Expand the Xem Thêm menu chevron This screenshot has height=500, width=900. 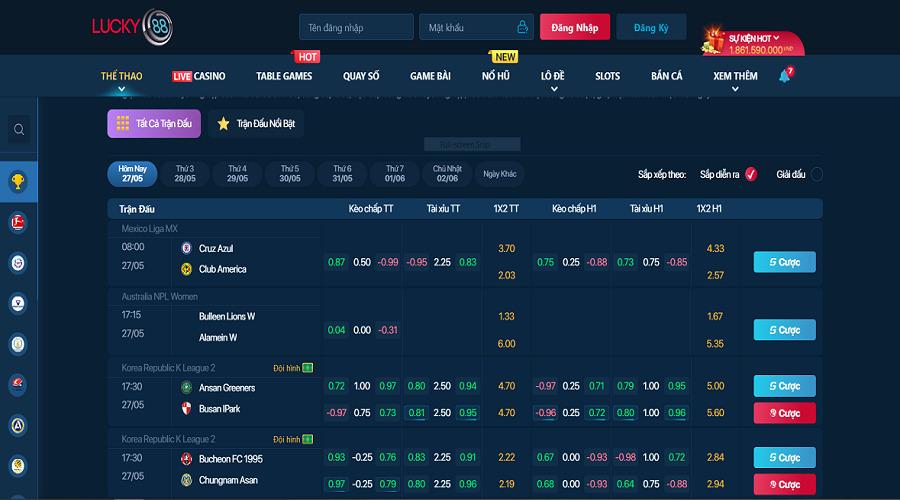tap(735, 89)
